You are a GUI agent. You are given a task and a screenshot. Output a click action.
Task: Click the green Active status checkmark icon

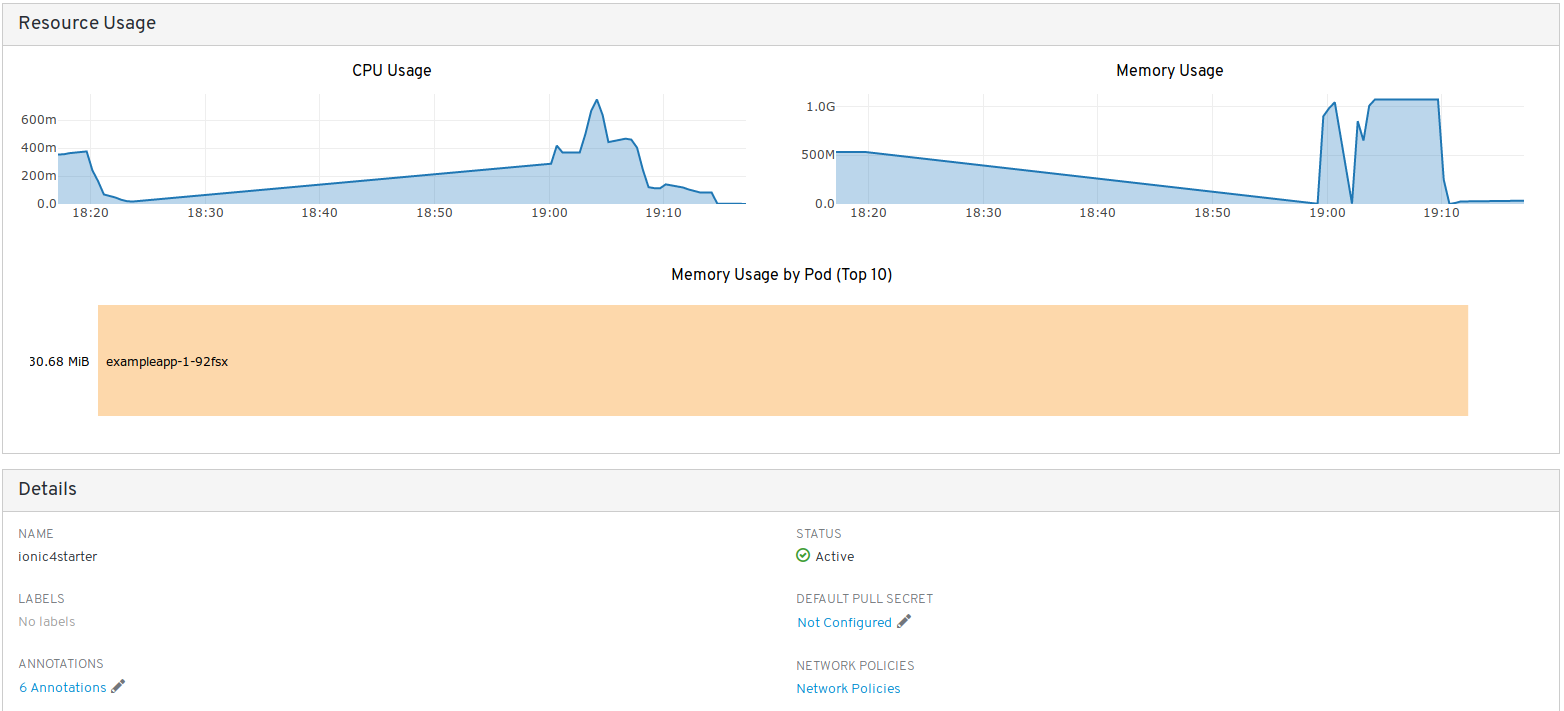(803, 556)
